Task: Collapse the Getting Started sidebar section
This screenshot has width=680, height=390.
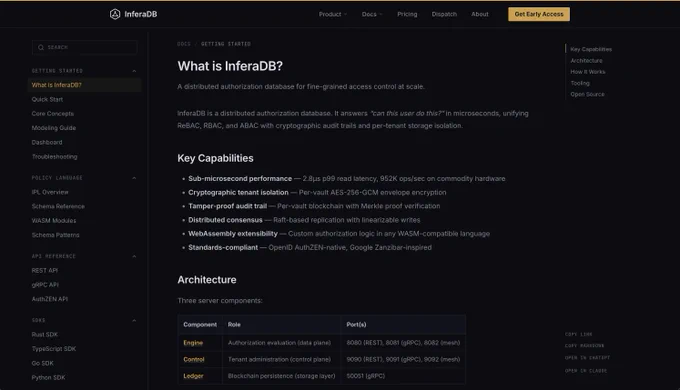Action: pyautogui.click(x=134, y=71)
